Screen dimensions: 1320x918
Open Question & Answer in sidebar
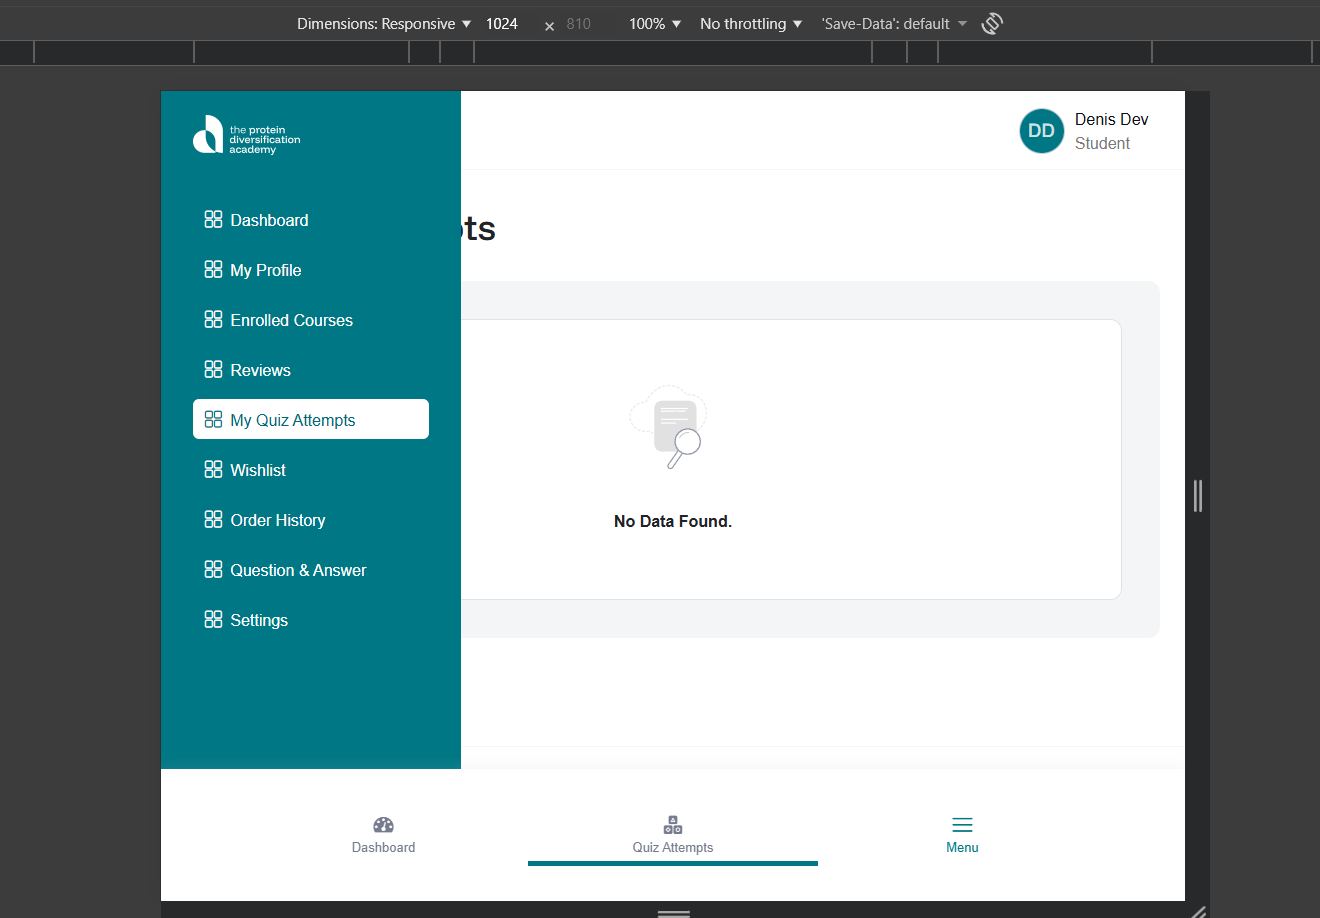(x=311, y=570)
